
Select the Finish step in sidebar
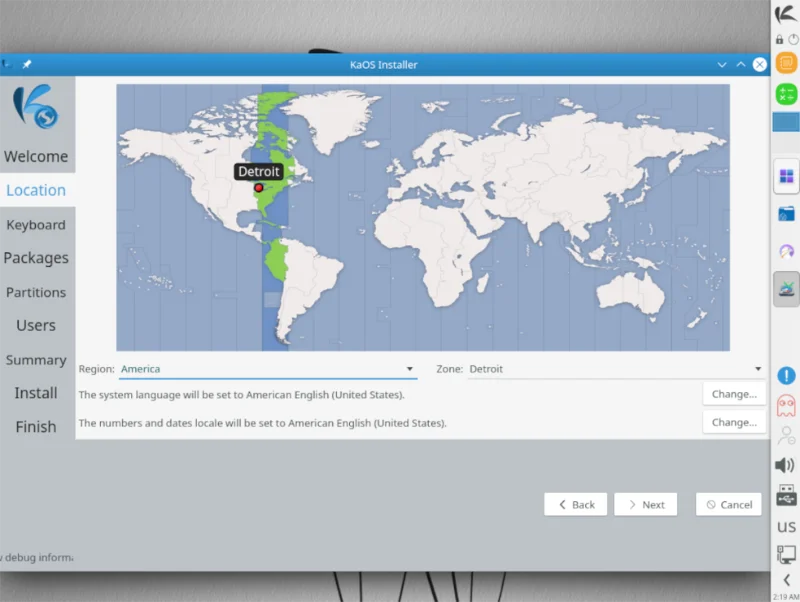(x=36, y=427)
